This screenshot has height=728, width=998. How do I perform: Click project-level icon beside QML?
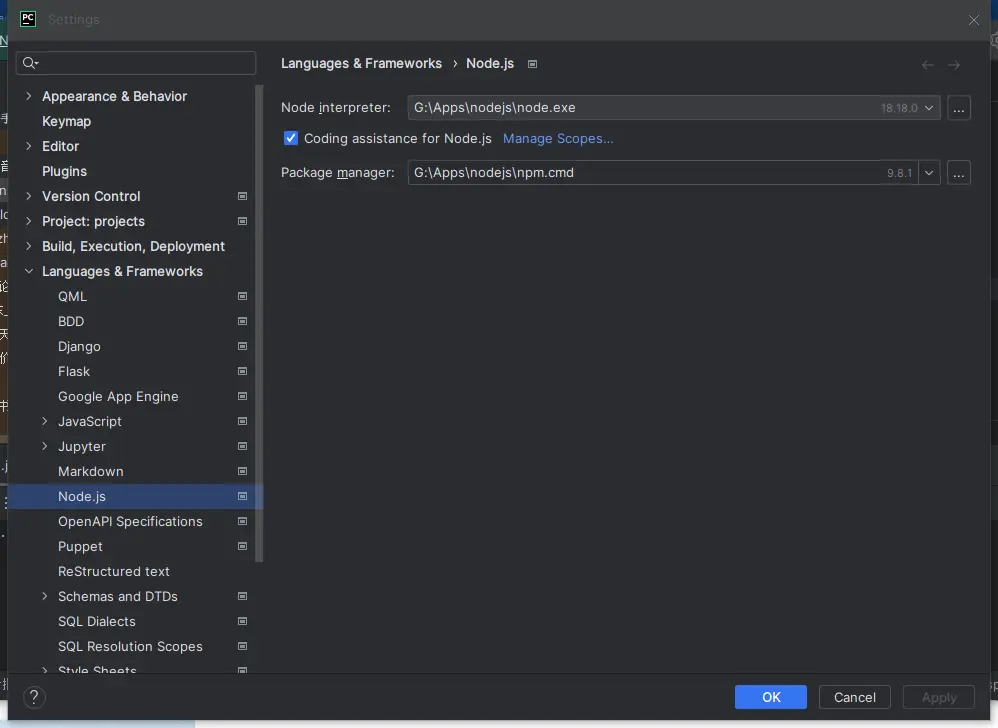pyautogui.click(x=242, y=297)
